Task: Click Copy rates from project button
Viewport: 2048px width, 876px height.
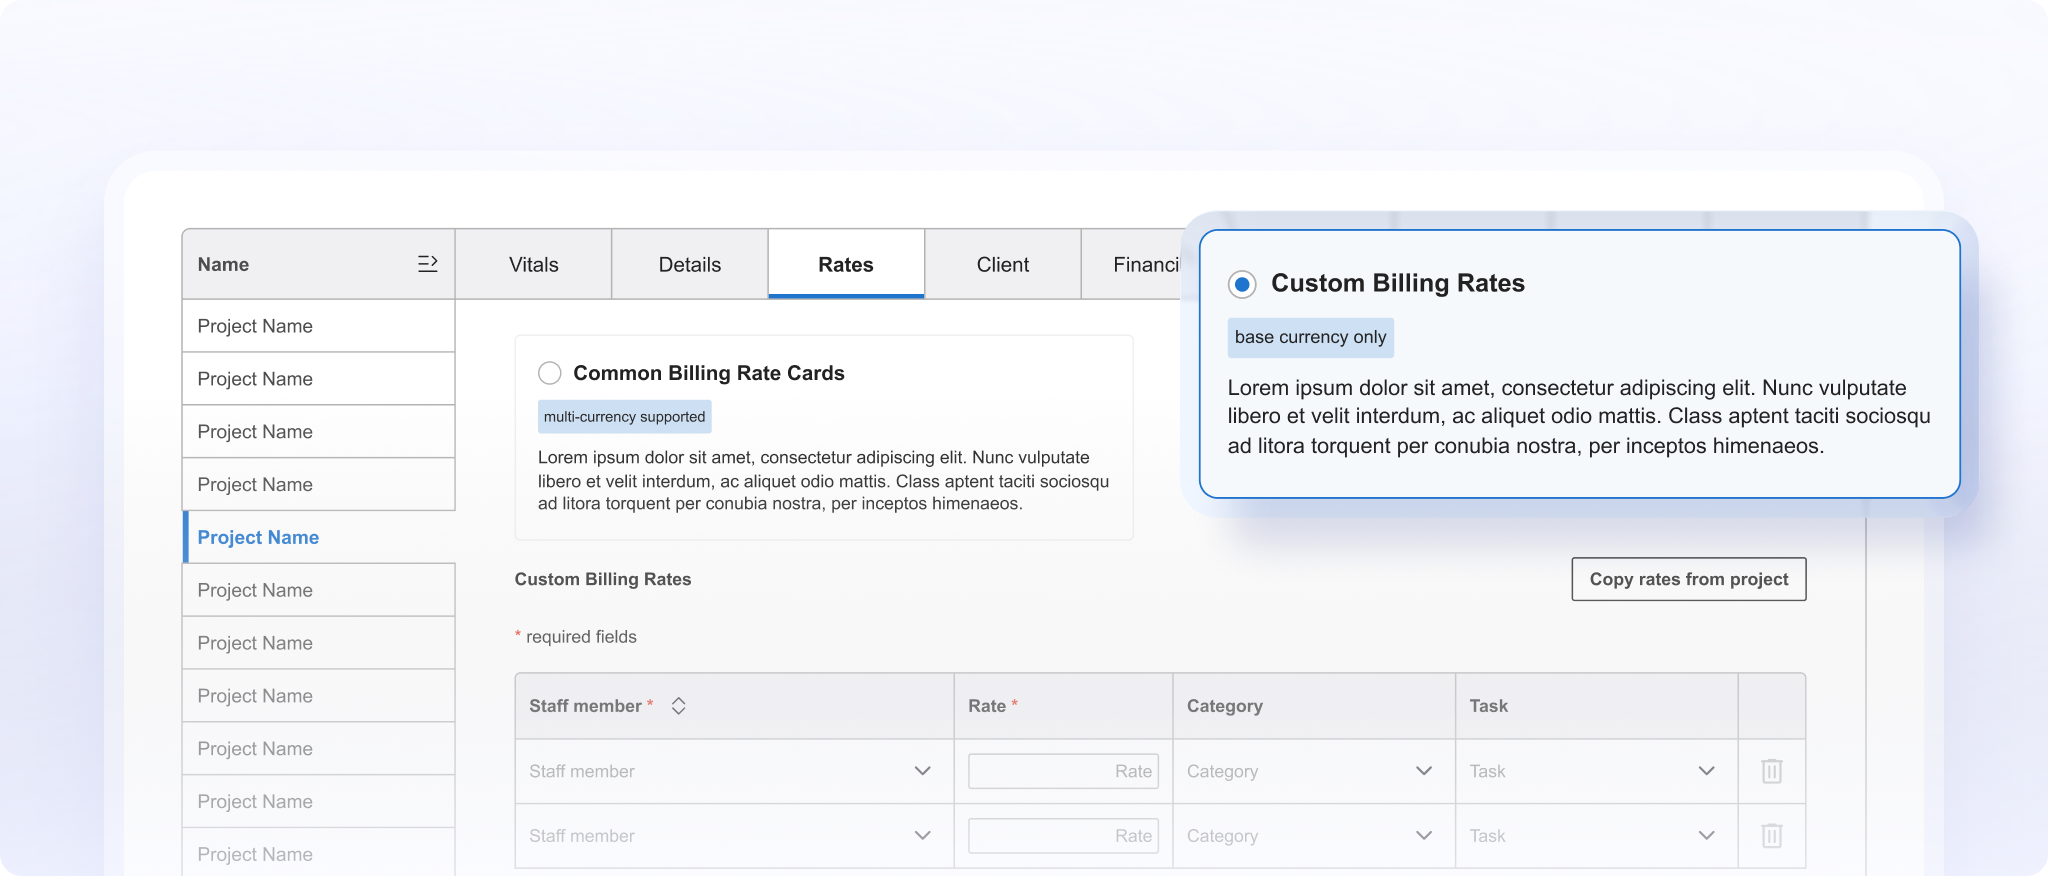Action: [x=1688, y=579]
